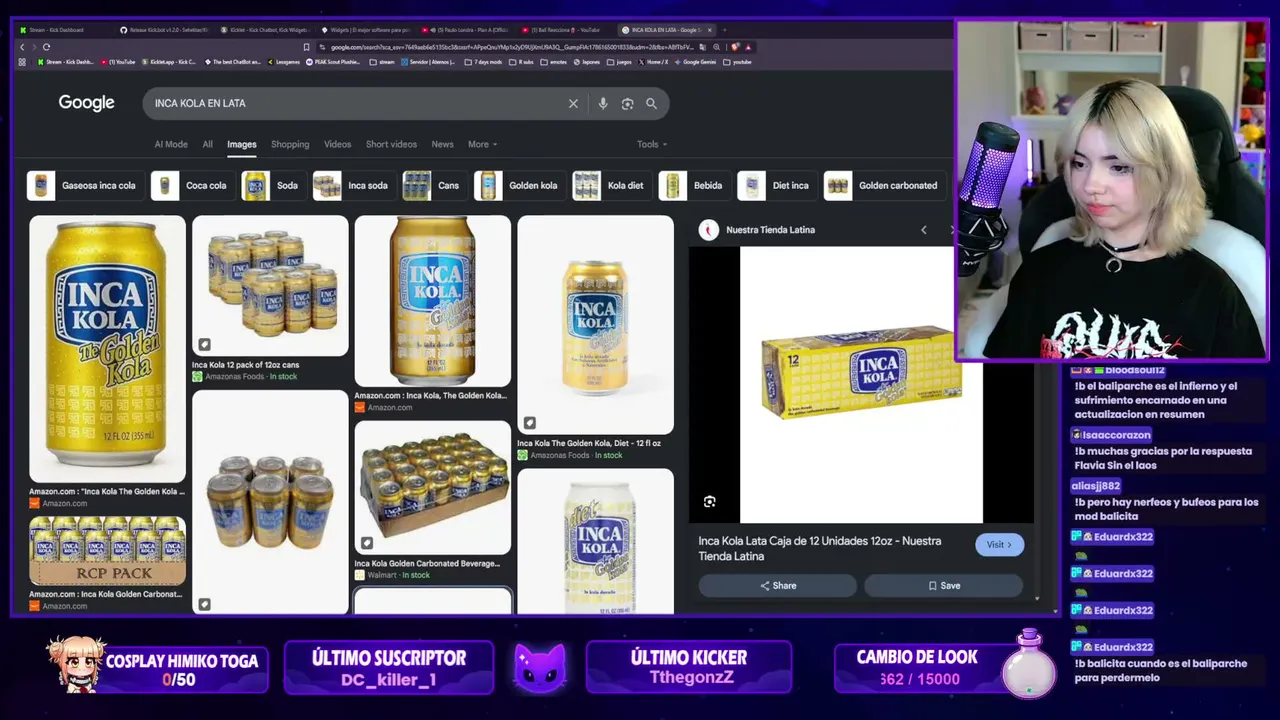
Task: Clear the search box with the X icon
Action: point(573,103)
